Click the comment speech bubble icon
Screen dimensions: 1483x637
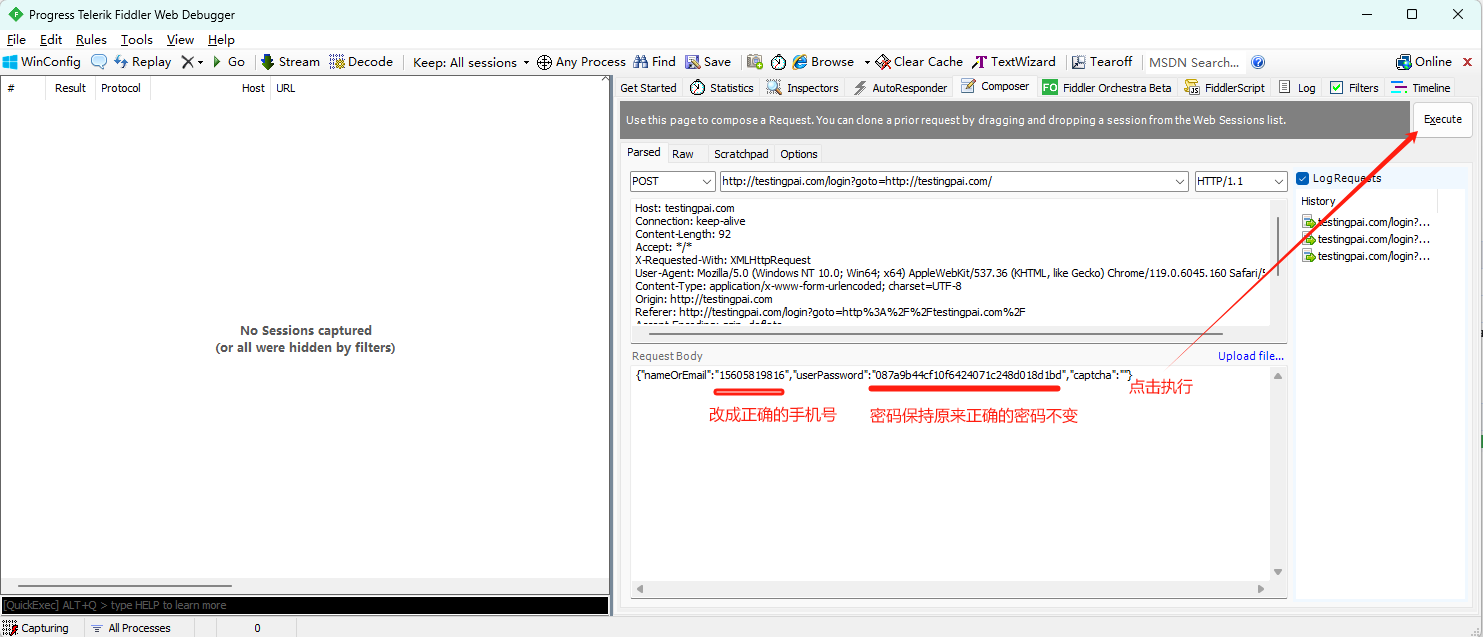pos(98,62)
